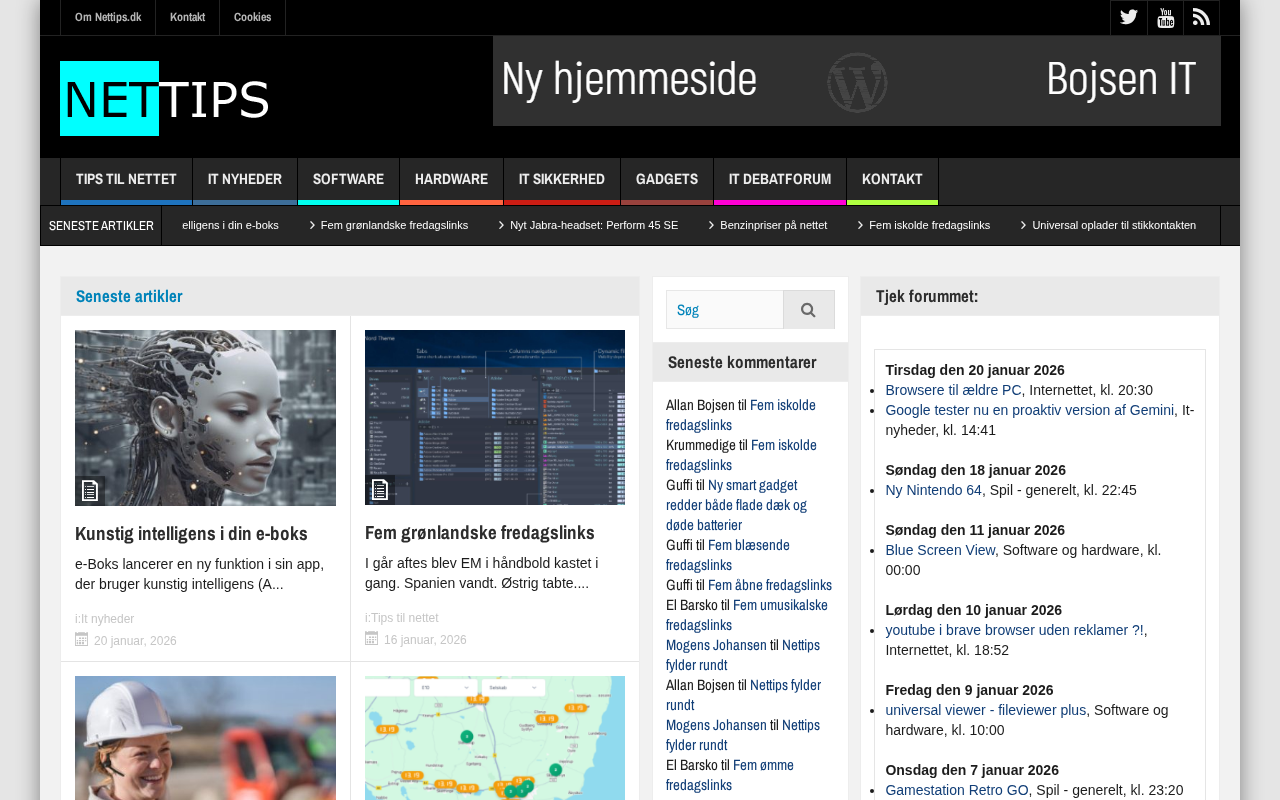1280x800 pixels.
Task: Open the Tips til nettet category under Greenland article
Action: click(x=404, y=618)
